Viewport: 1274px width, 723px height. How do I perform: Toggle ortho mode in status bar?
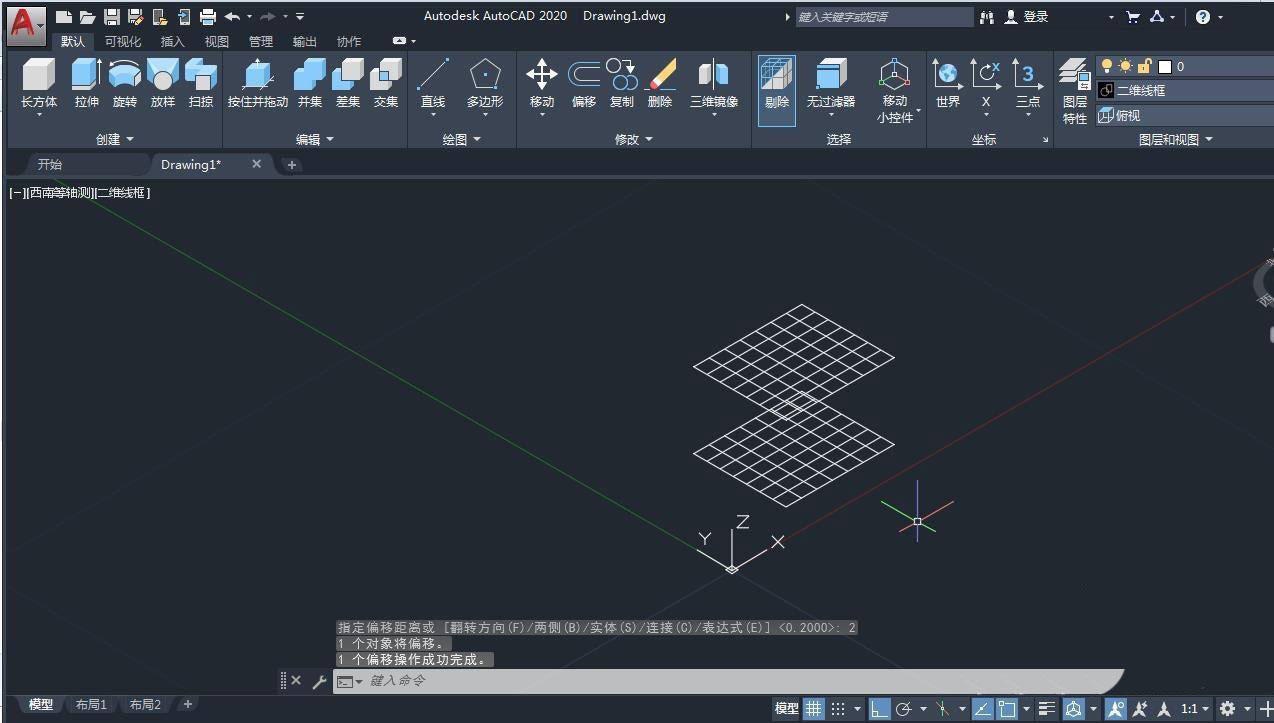(879, 709)
